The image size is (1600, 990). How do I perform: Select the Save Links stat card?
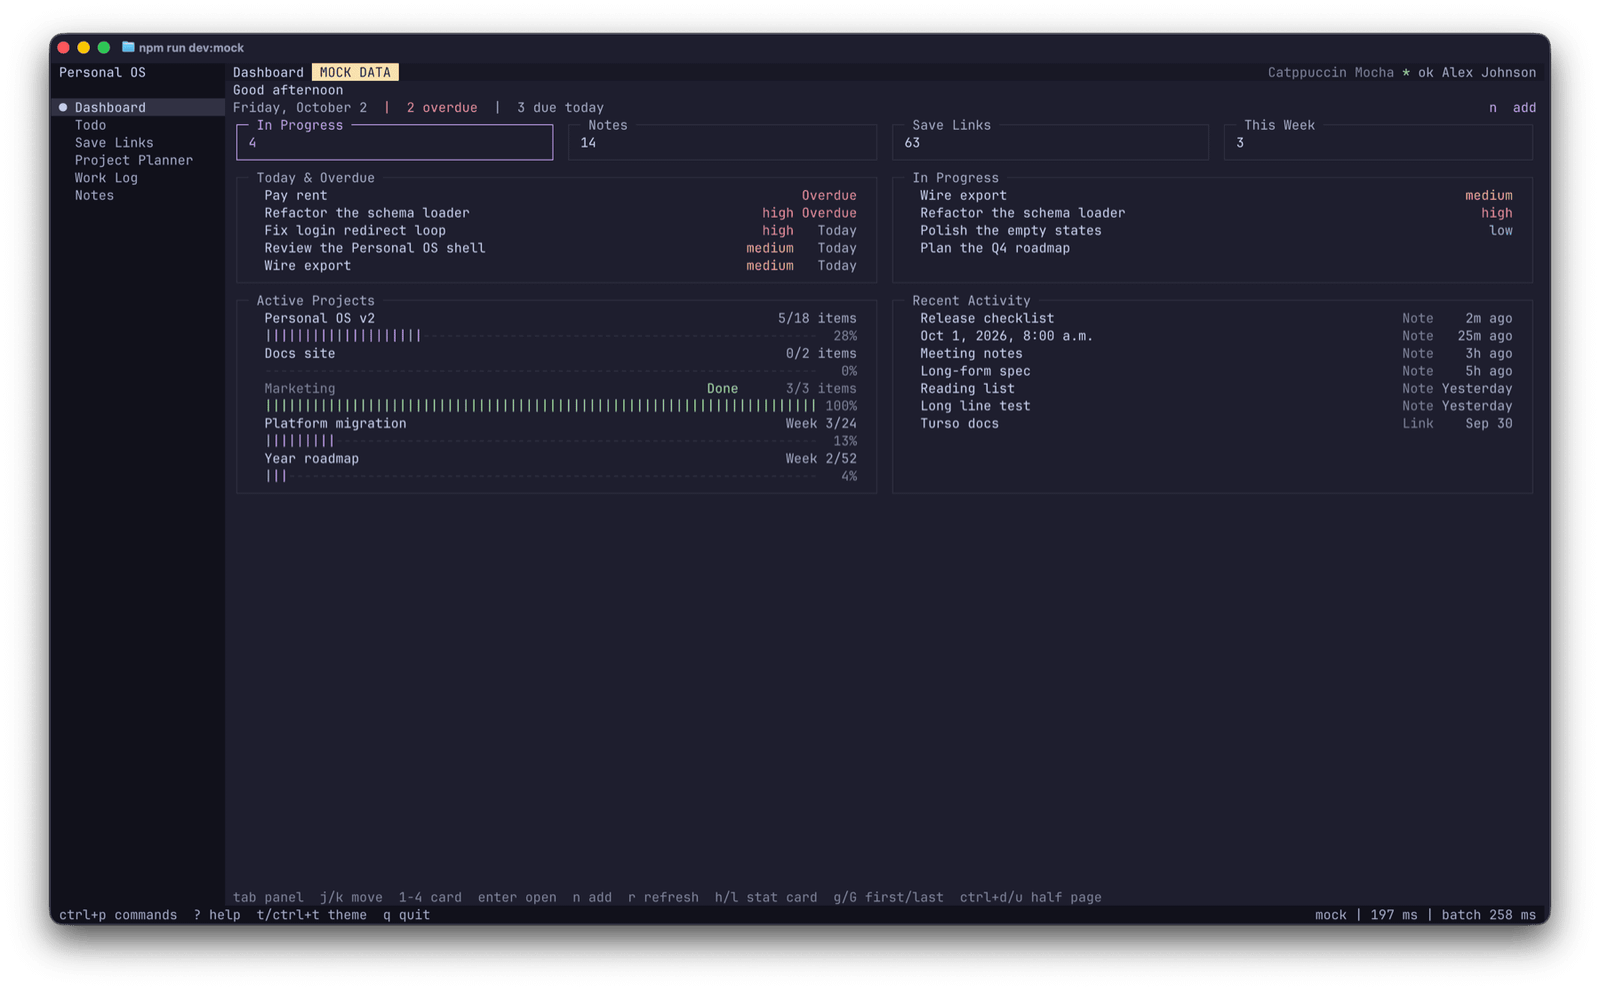point(1050,142)
